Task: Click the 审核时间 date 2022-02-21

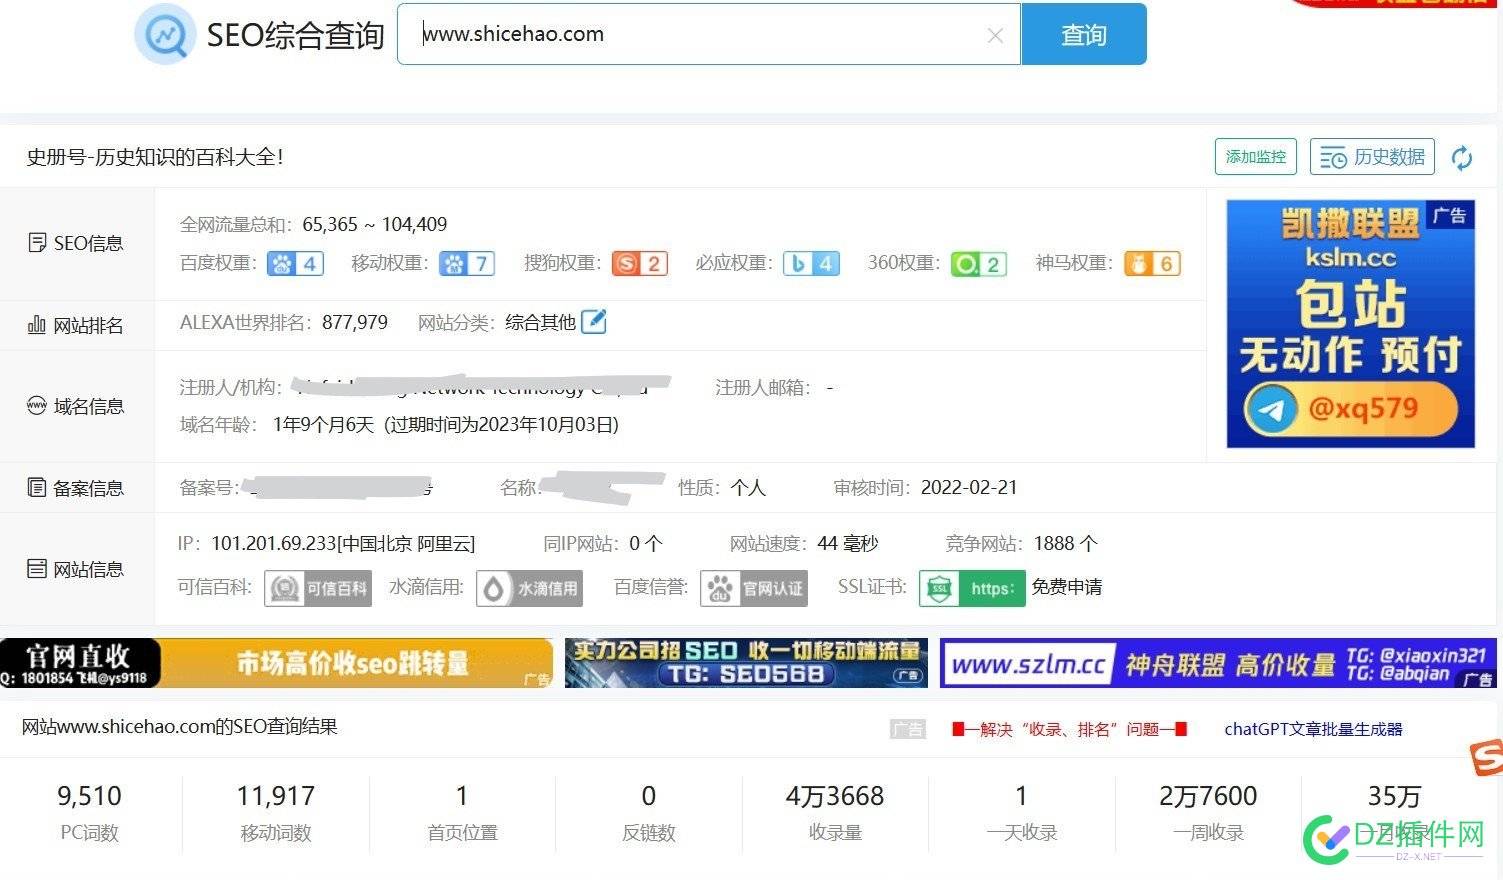Action: click(x=969, y=488)
